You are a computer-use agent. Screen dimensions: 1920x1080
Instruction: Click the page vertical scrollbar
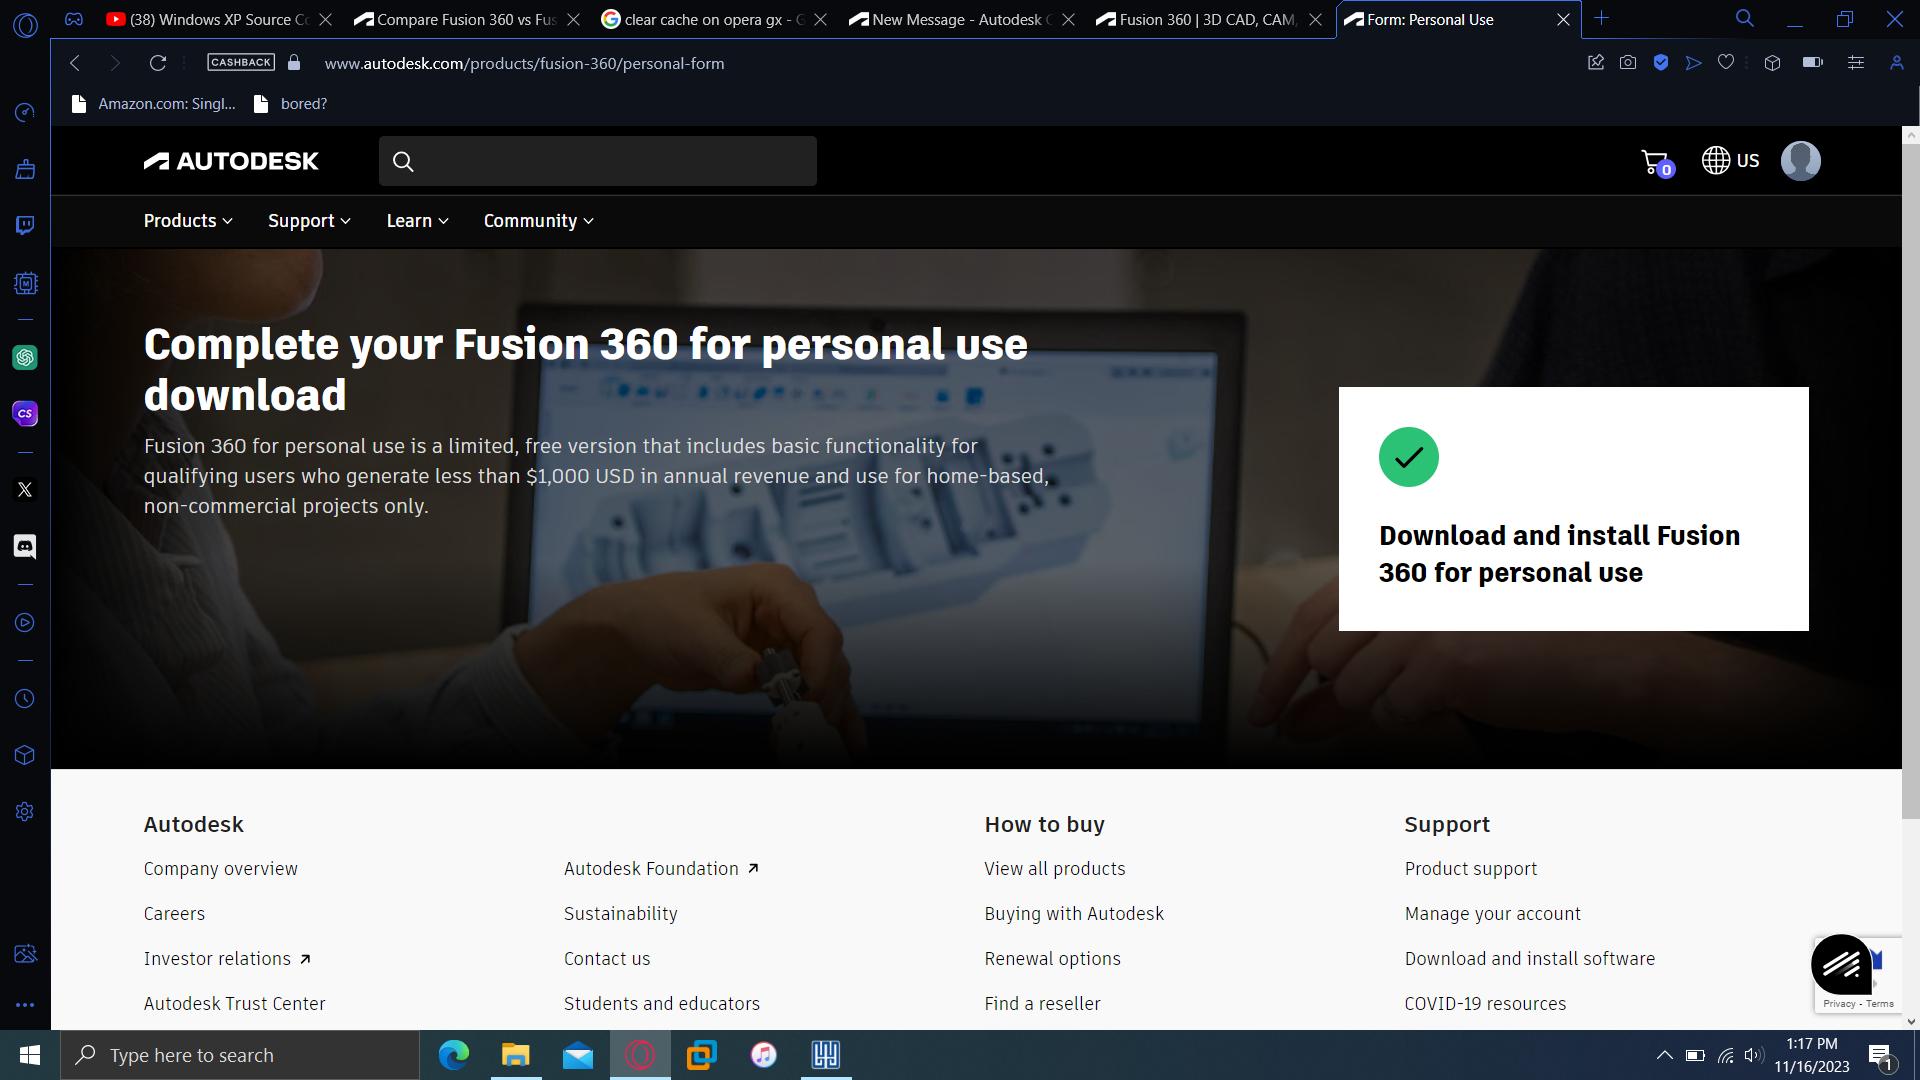(x=1911, y=482)
